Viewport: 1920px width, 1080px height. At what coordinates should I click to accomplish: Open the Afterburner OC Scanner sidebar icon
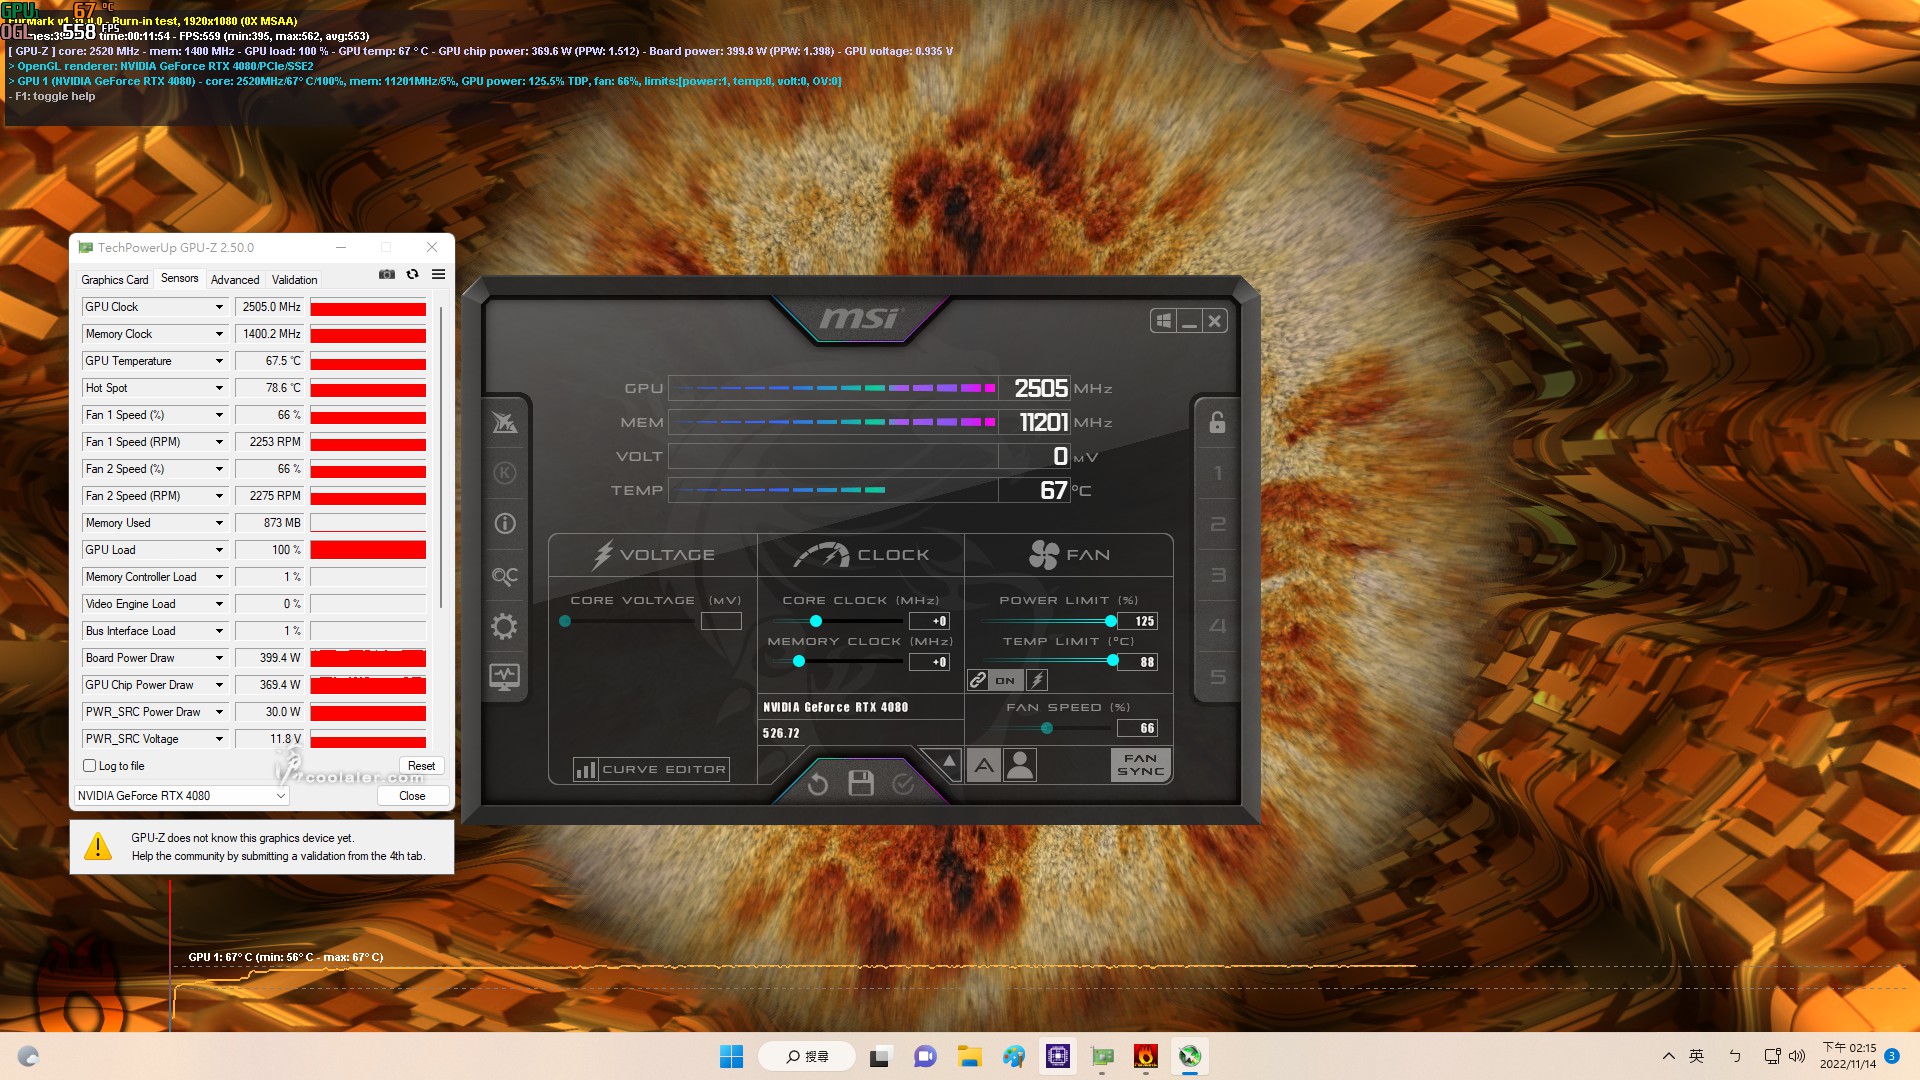(505, 576)
